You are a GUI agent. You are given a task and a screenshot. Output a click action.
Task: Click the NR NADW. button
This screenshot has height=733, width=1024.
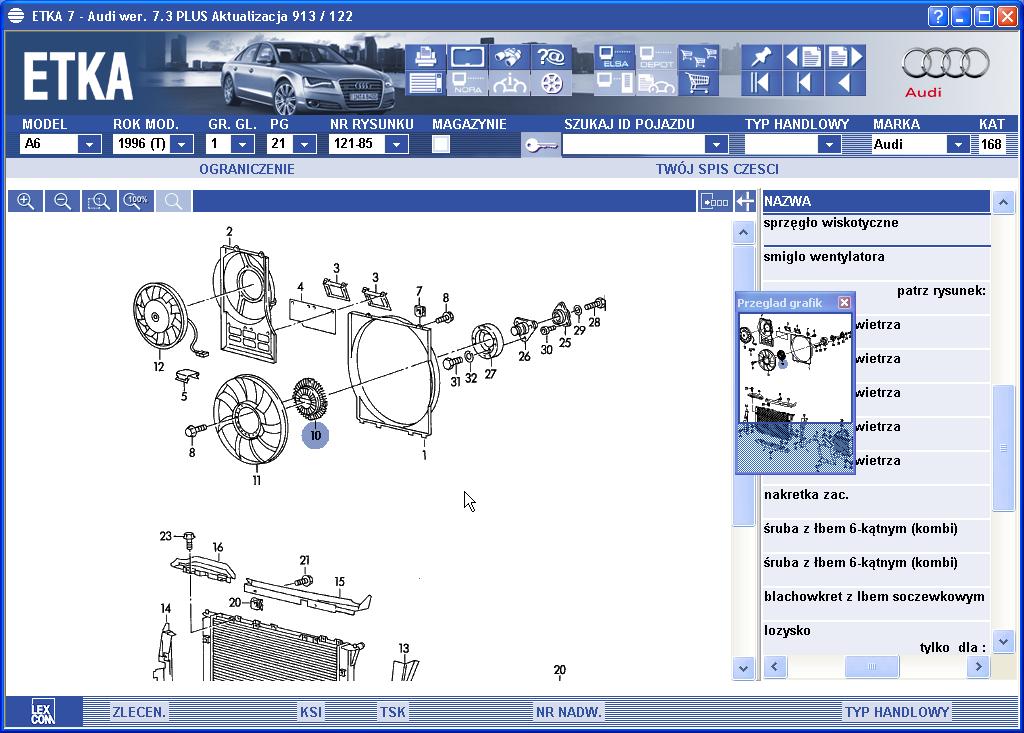tap(569, 712)
